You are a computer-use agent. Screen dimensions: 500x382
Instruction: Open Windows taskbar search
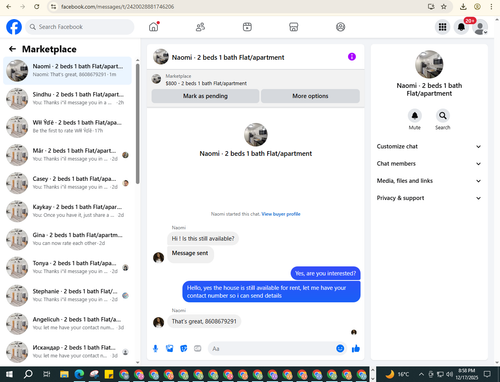click(28, 374)
